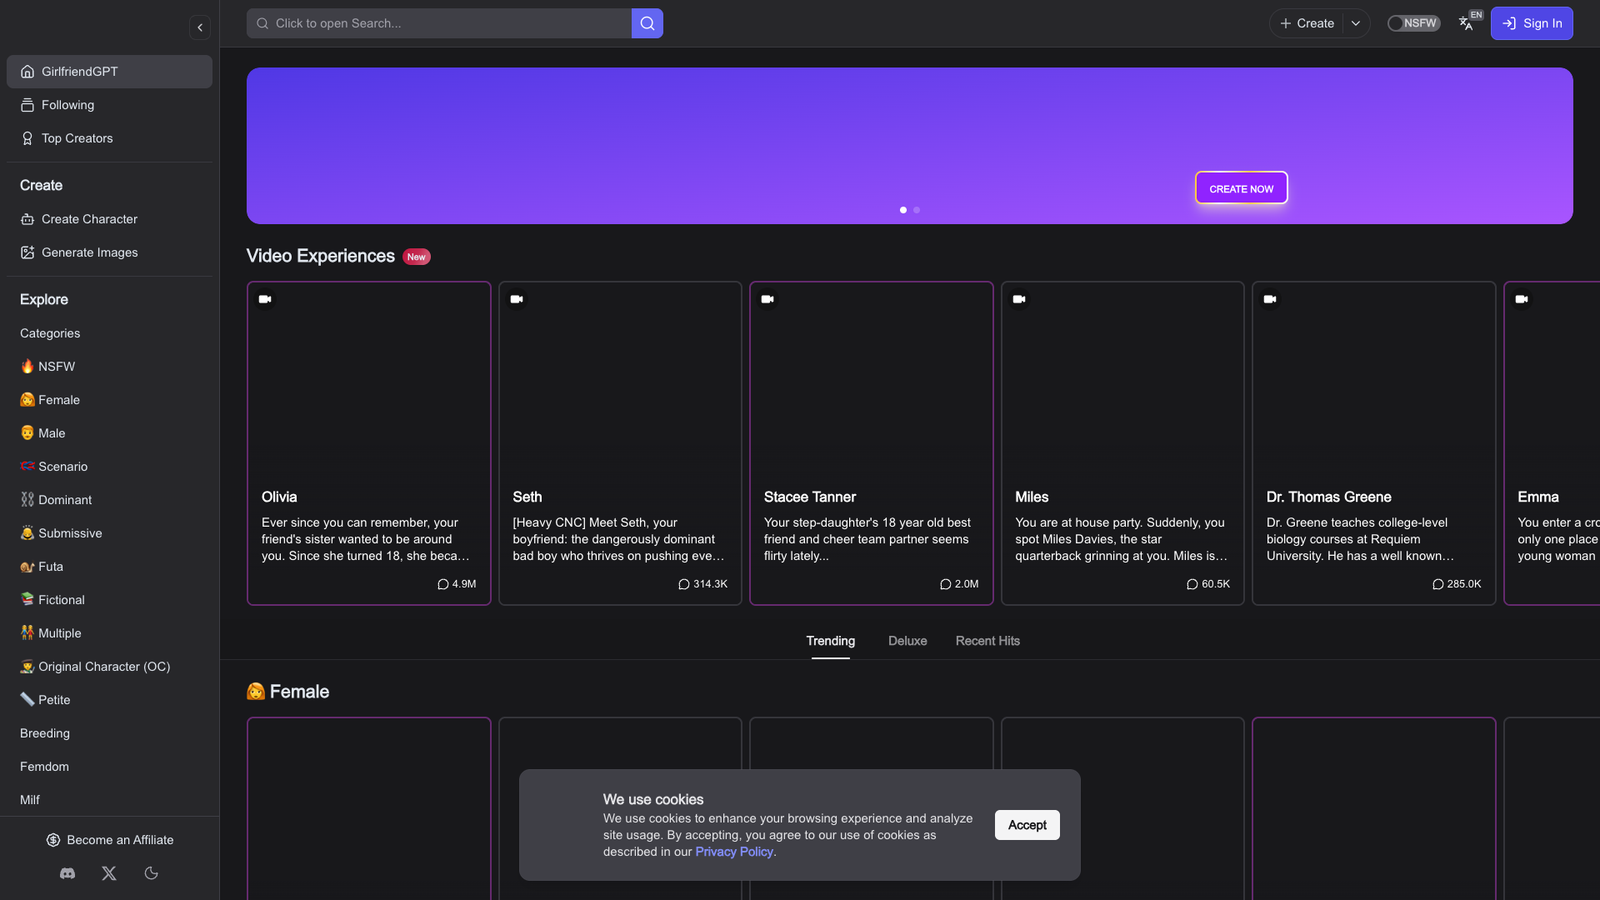Select the Fictional category
The width and height of the screenshot is (1600, 900).
53,600
